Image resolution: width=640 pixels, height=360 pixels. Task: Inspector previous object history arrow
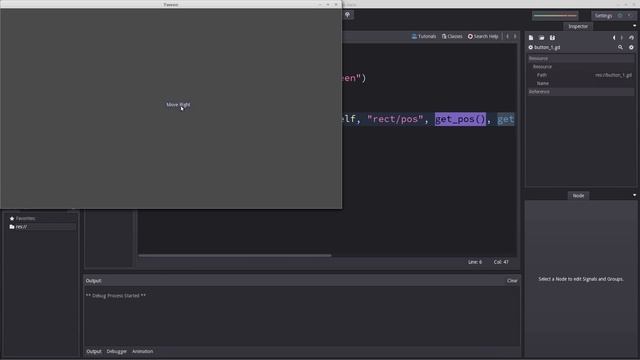point(614,38)
